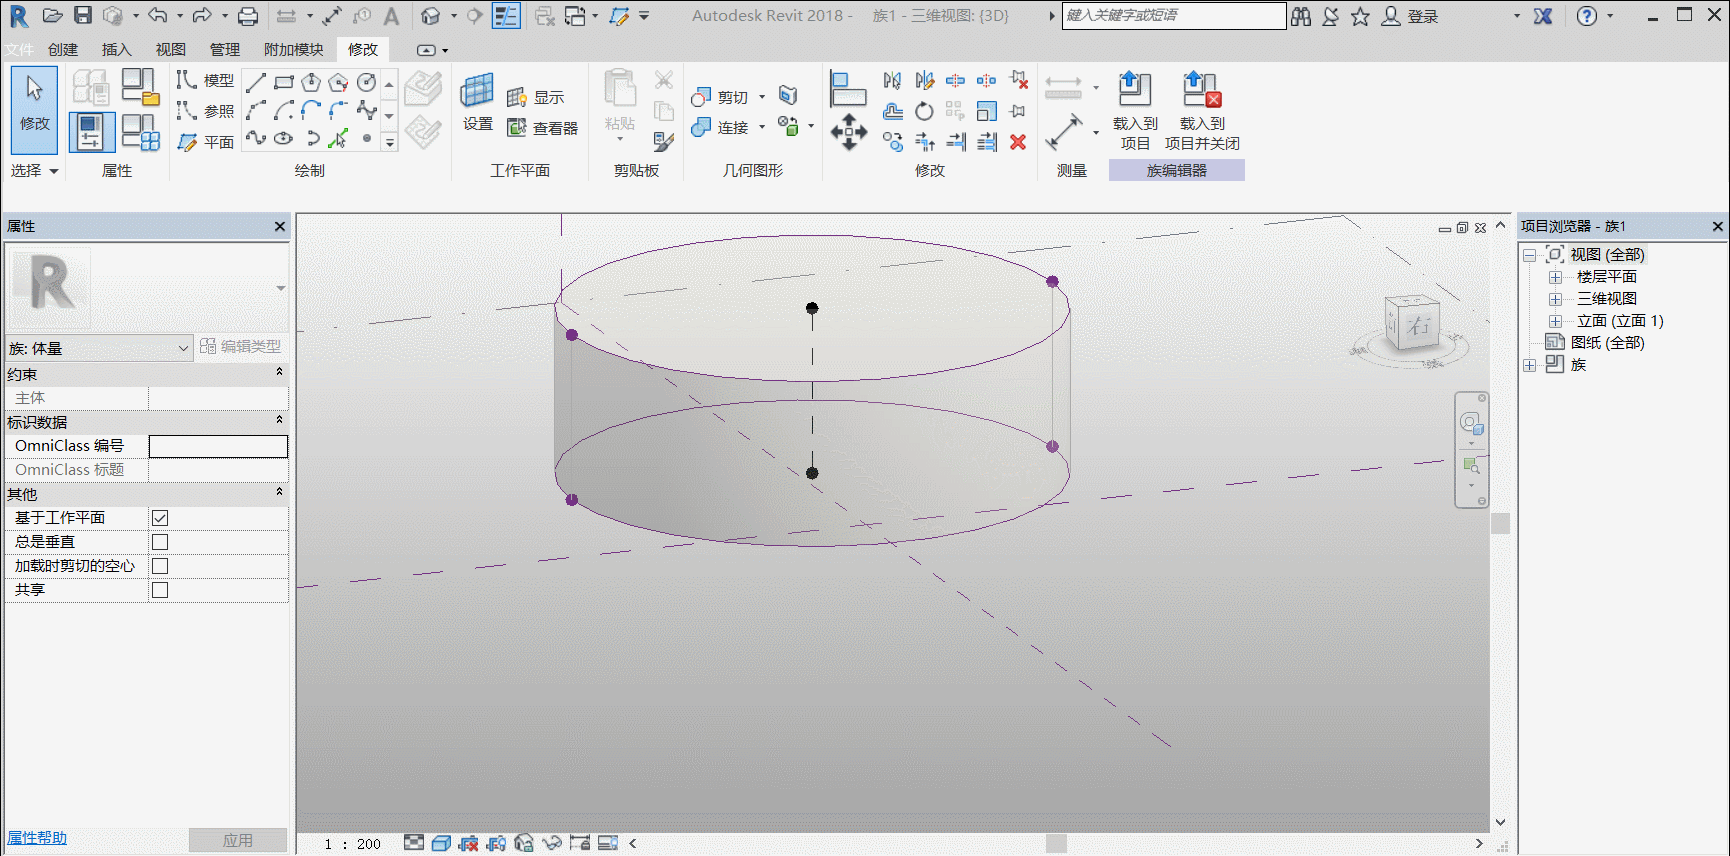This screenshot has width=1730, height=856.
Task: Click the Align tool icon
Action: pyautogui.click(x=848, y=89)
